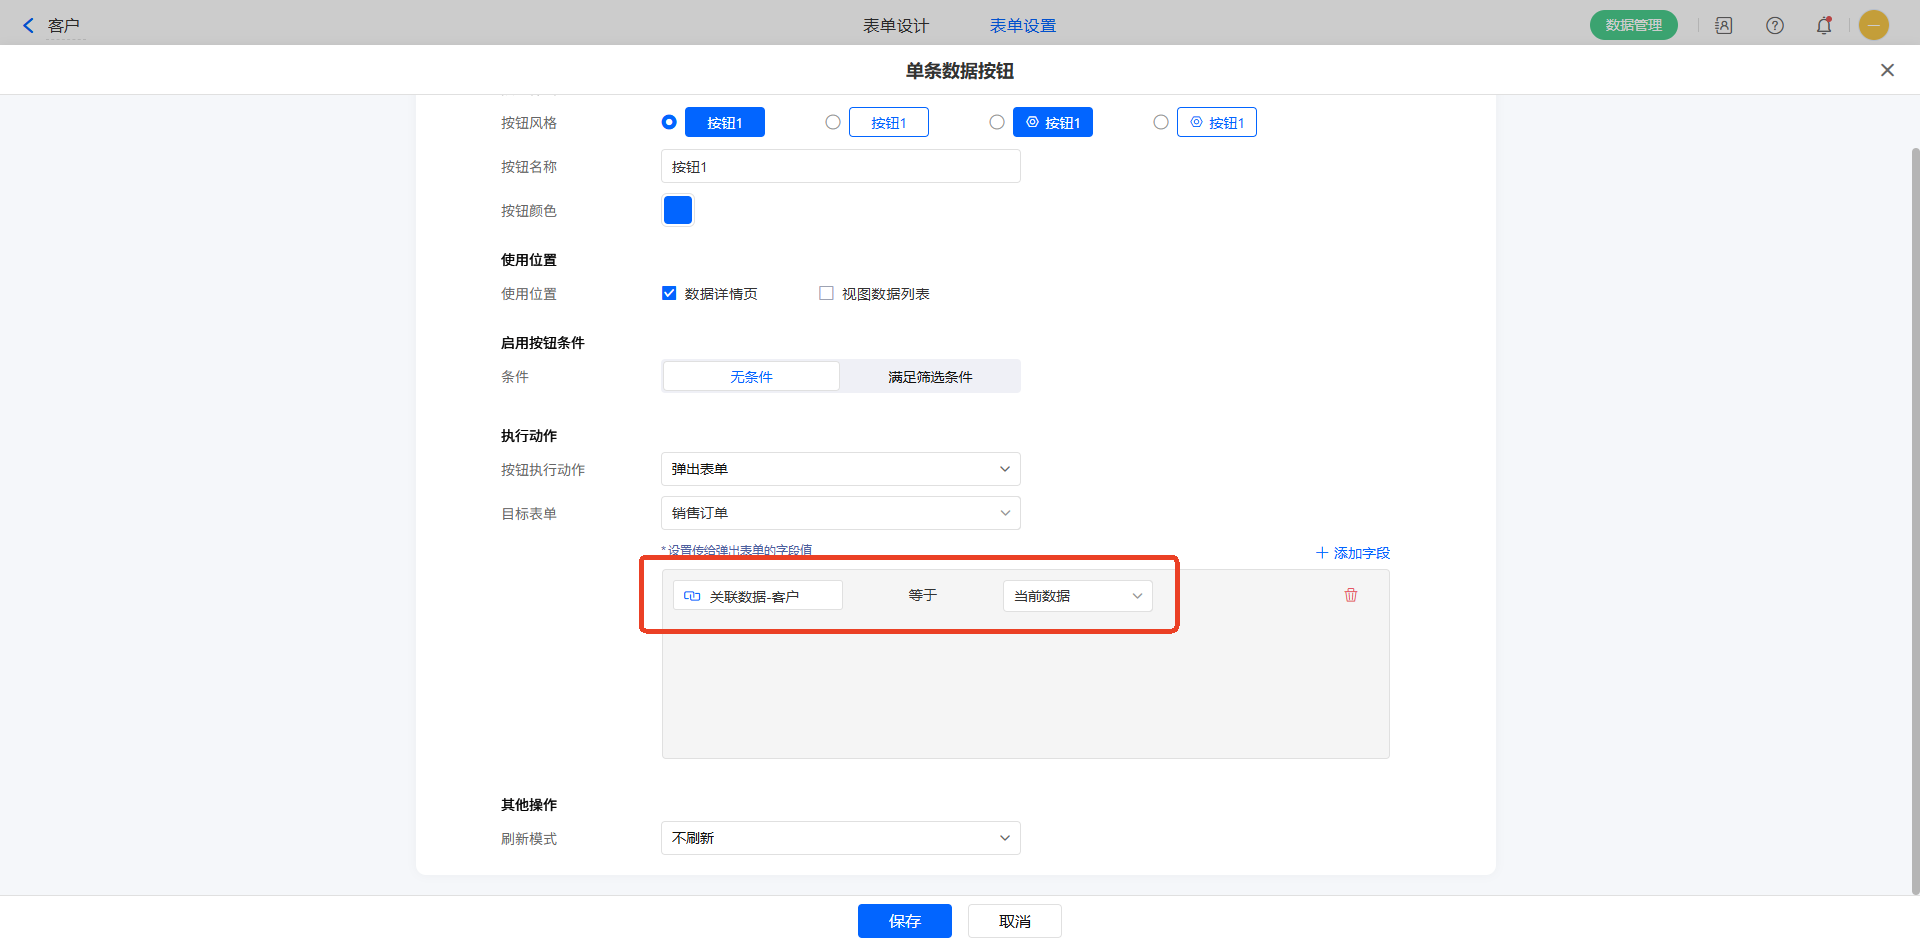Open the notification bell
This screenshot has height=945, width=1920.
(x=1824, y=26)
